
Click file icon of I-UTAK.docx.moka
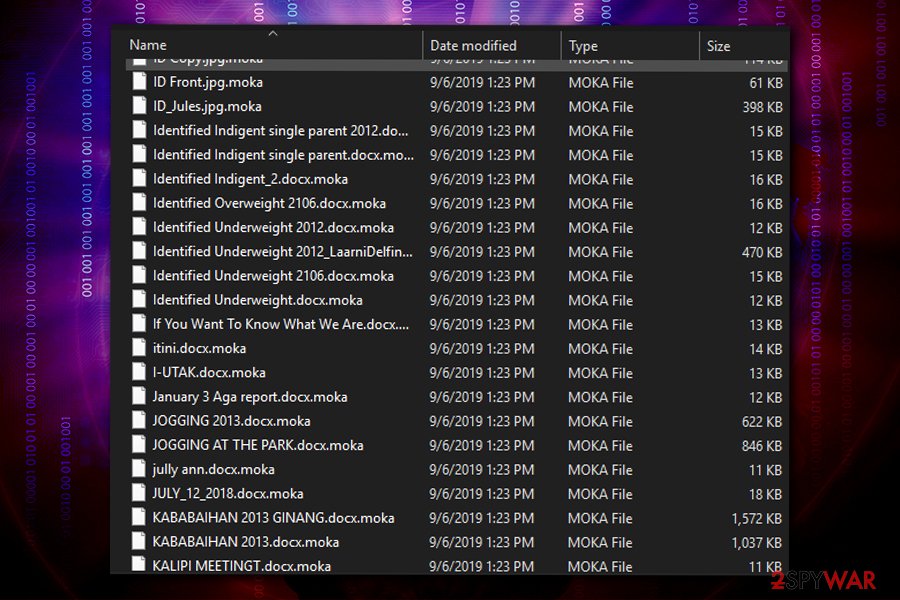coord(139,372)
